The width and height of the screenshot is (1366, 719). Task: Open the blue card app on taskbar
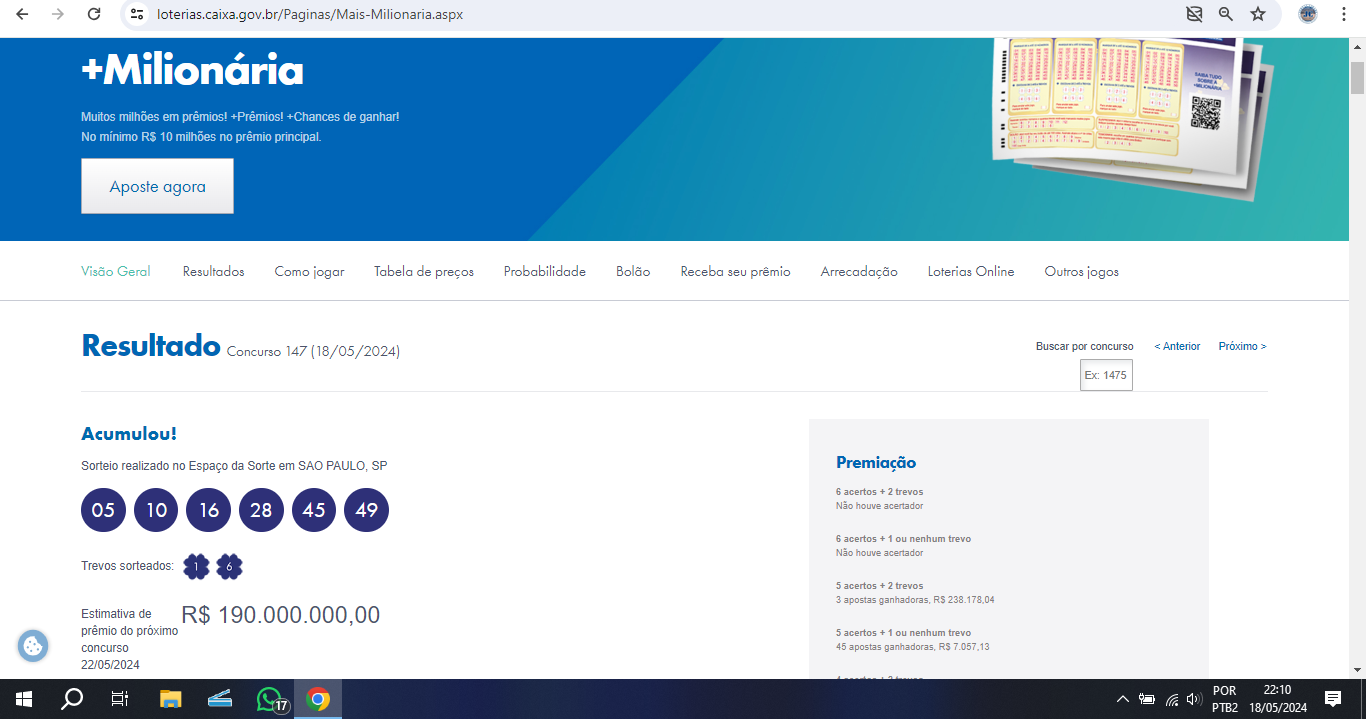coord(220,699)
